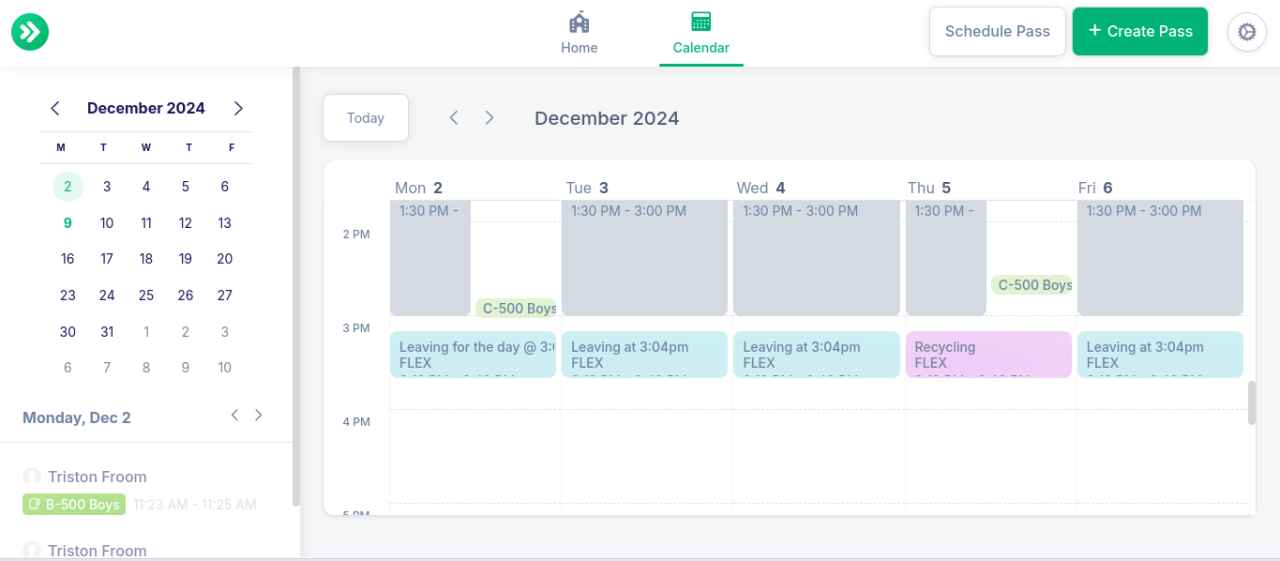Show previous week in main calendar

454,118
